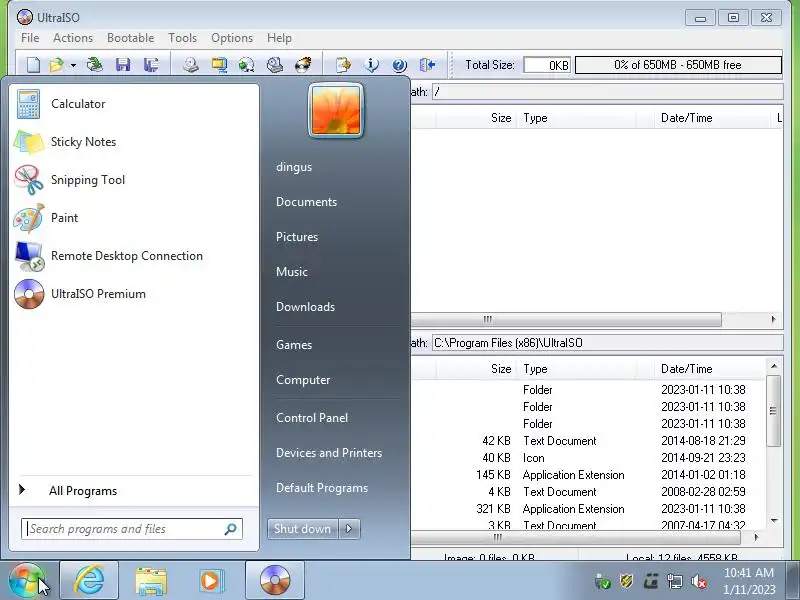Click the upper pane Date/Time column header

point(712,118)
